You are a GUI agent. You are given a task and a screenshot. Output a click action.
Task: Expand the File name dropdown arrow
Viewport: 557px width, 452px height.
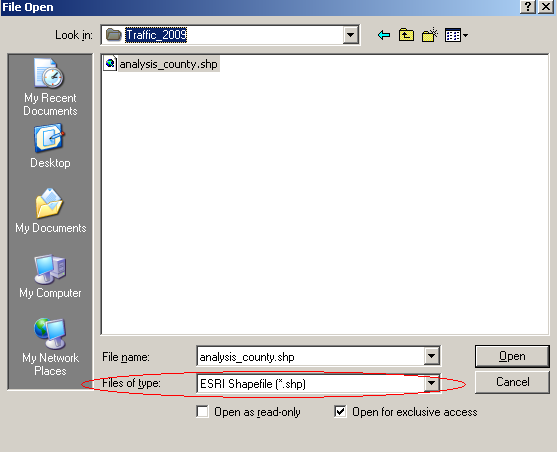pyautogui.click(x=432, y=356)
